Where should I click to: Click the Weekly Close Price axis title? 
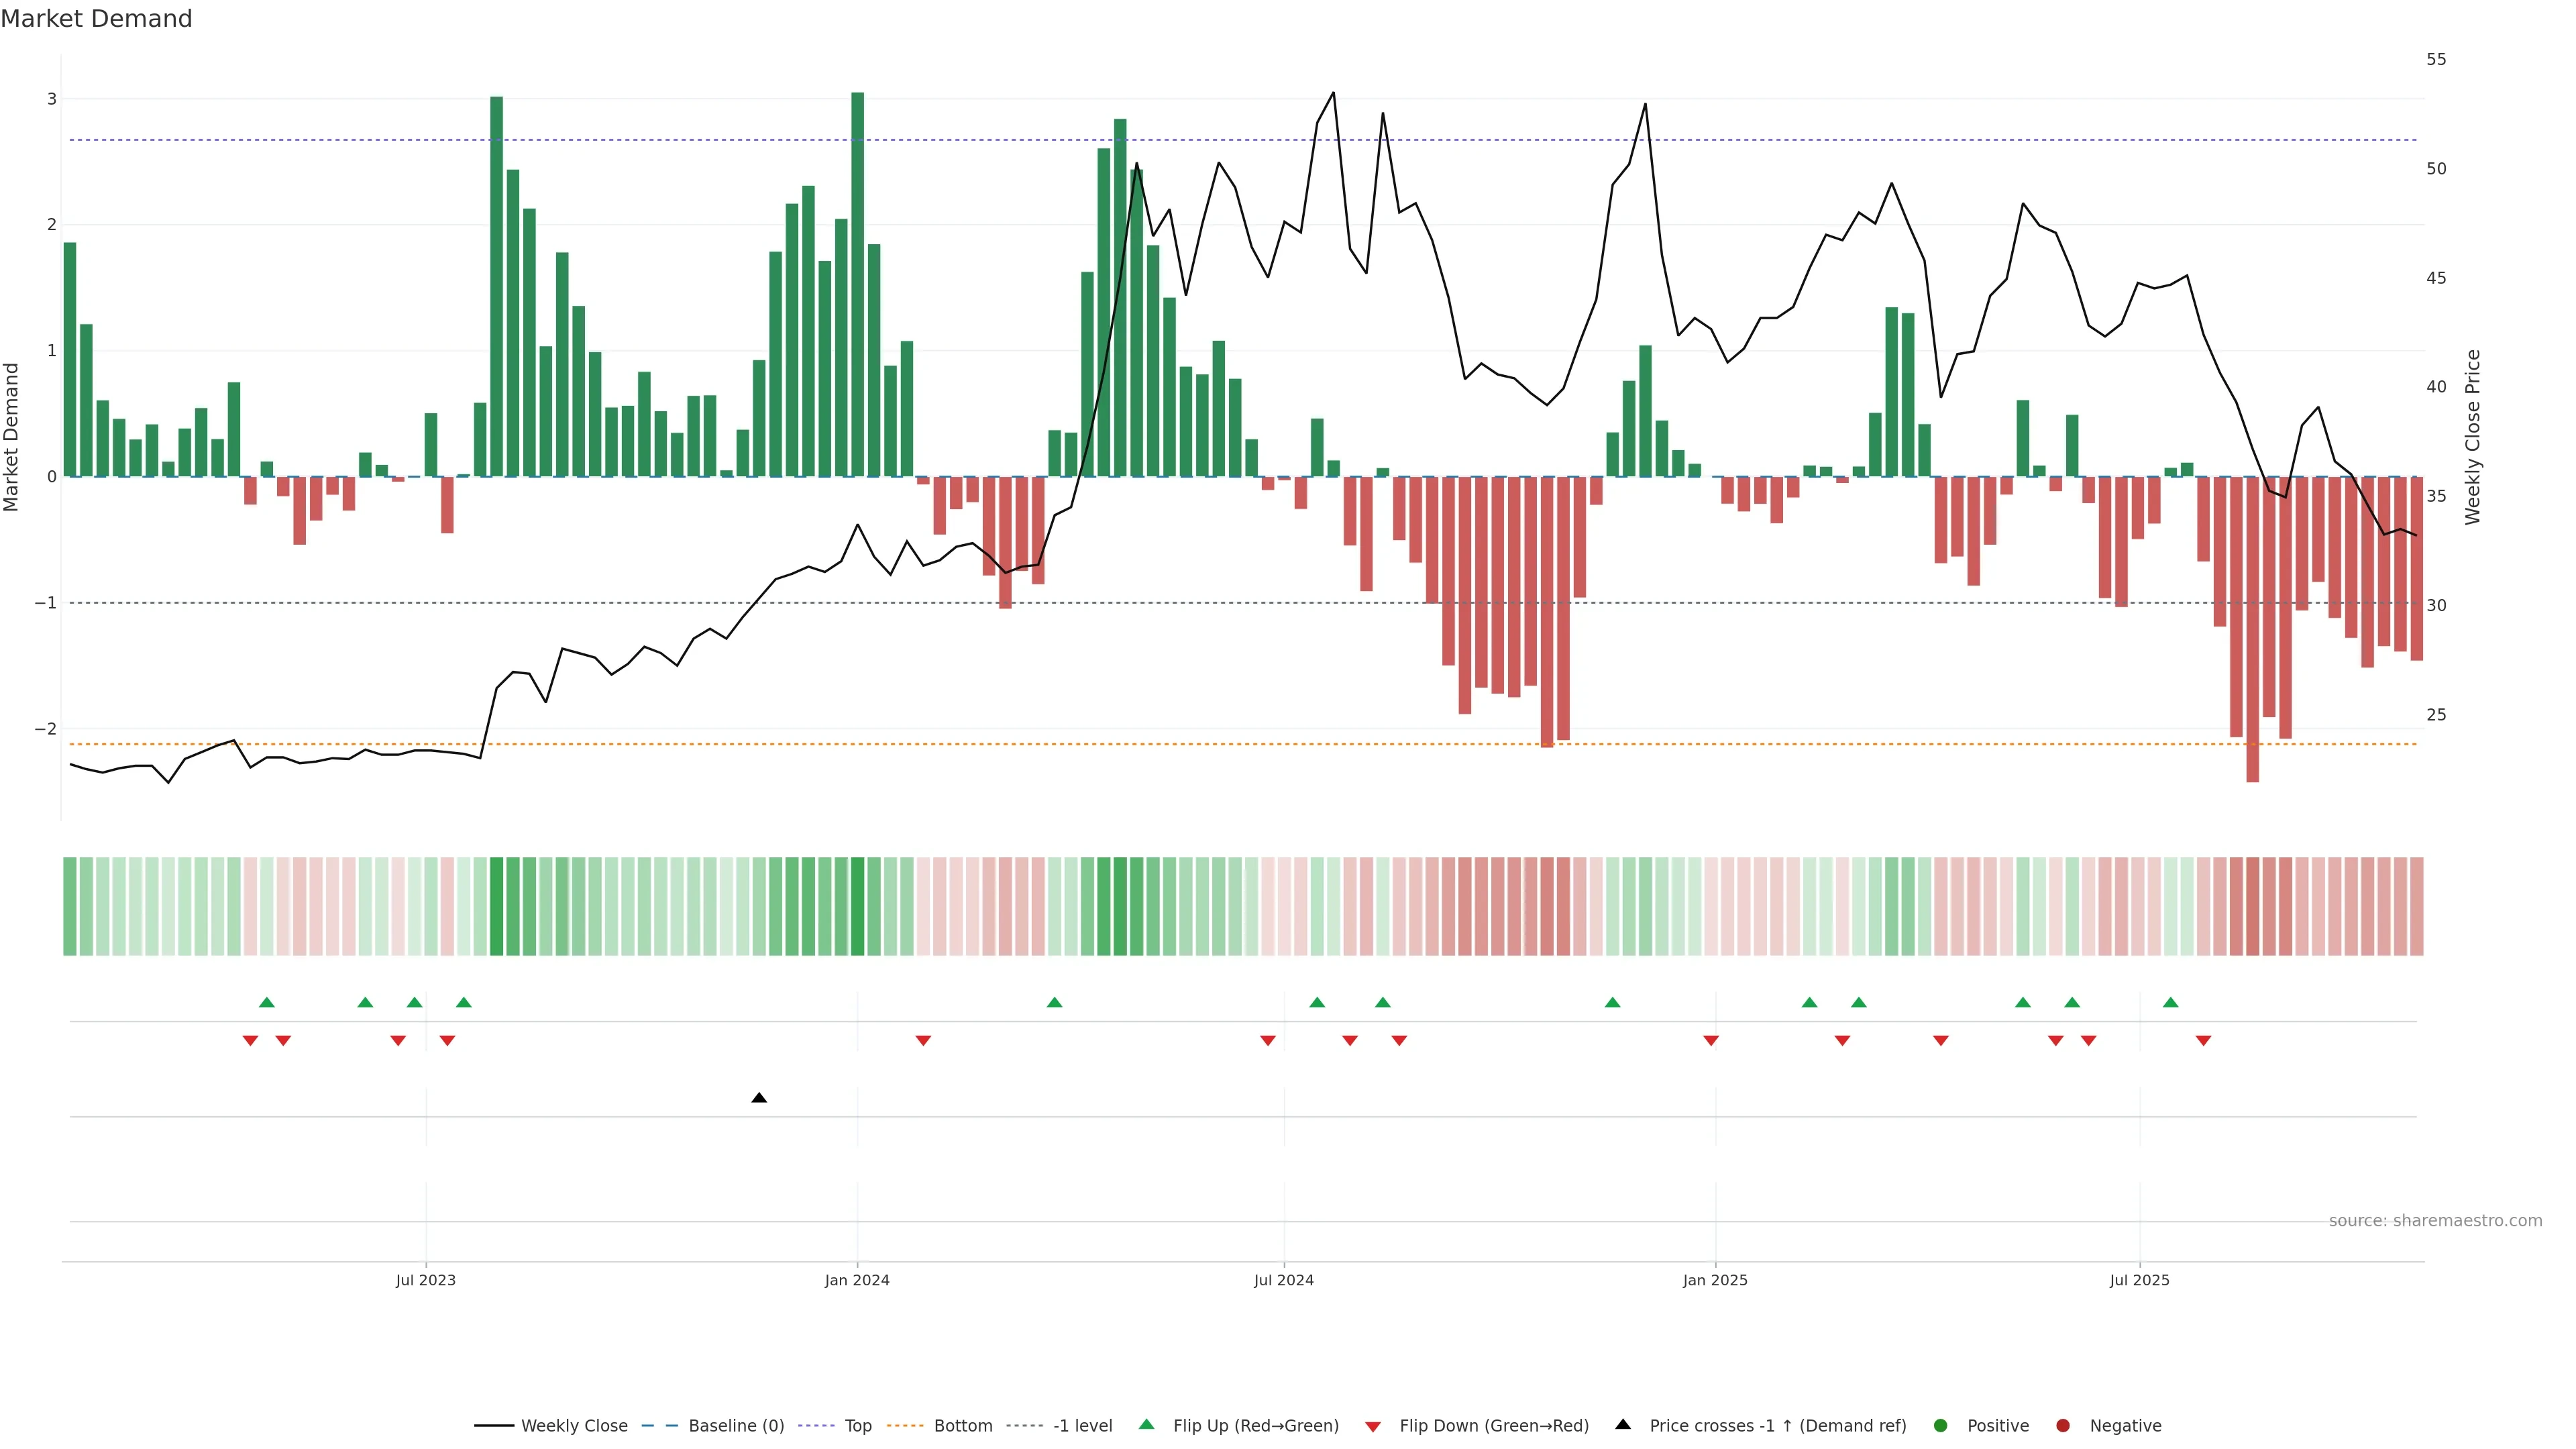point(2472,437)
